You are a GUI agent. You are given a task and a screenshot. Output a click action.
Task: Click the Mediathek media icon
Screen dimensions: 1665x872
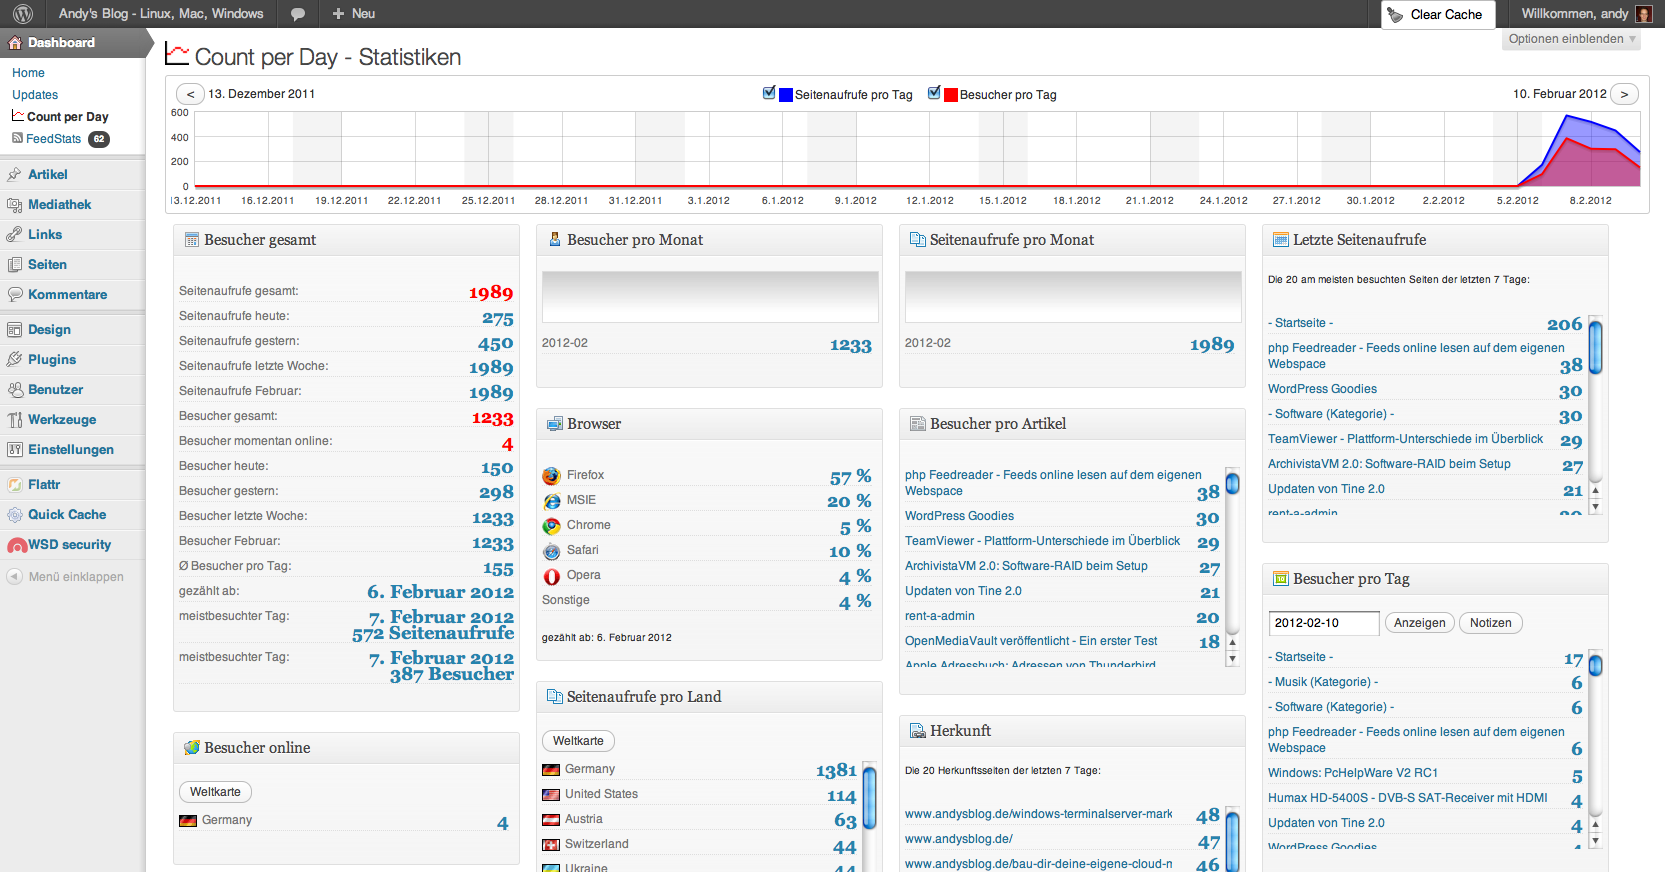[14, 205]
